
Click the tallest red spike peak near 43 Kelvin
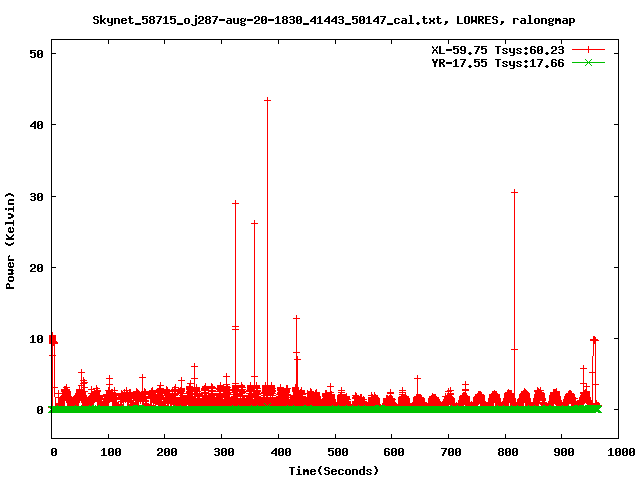[x=267, y=100]
